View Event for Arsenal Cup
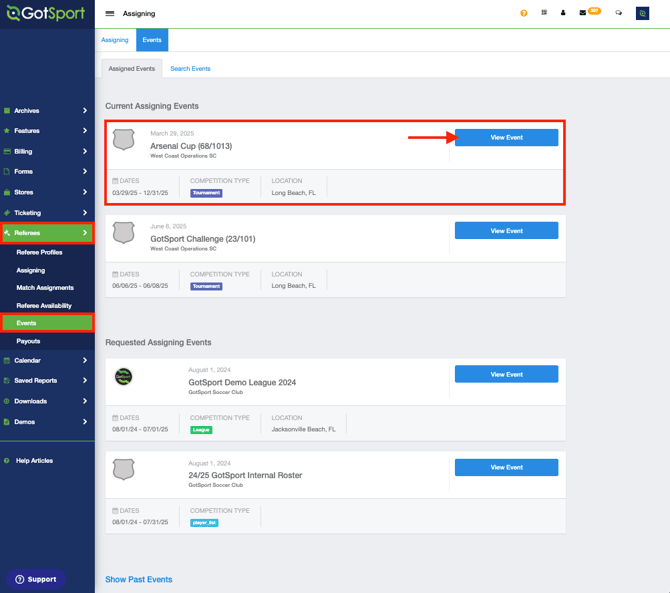The height and width of the screenshot is (593, 670). click(x=506, y=138)
